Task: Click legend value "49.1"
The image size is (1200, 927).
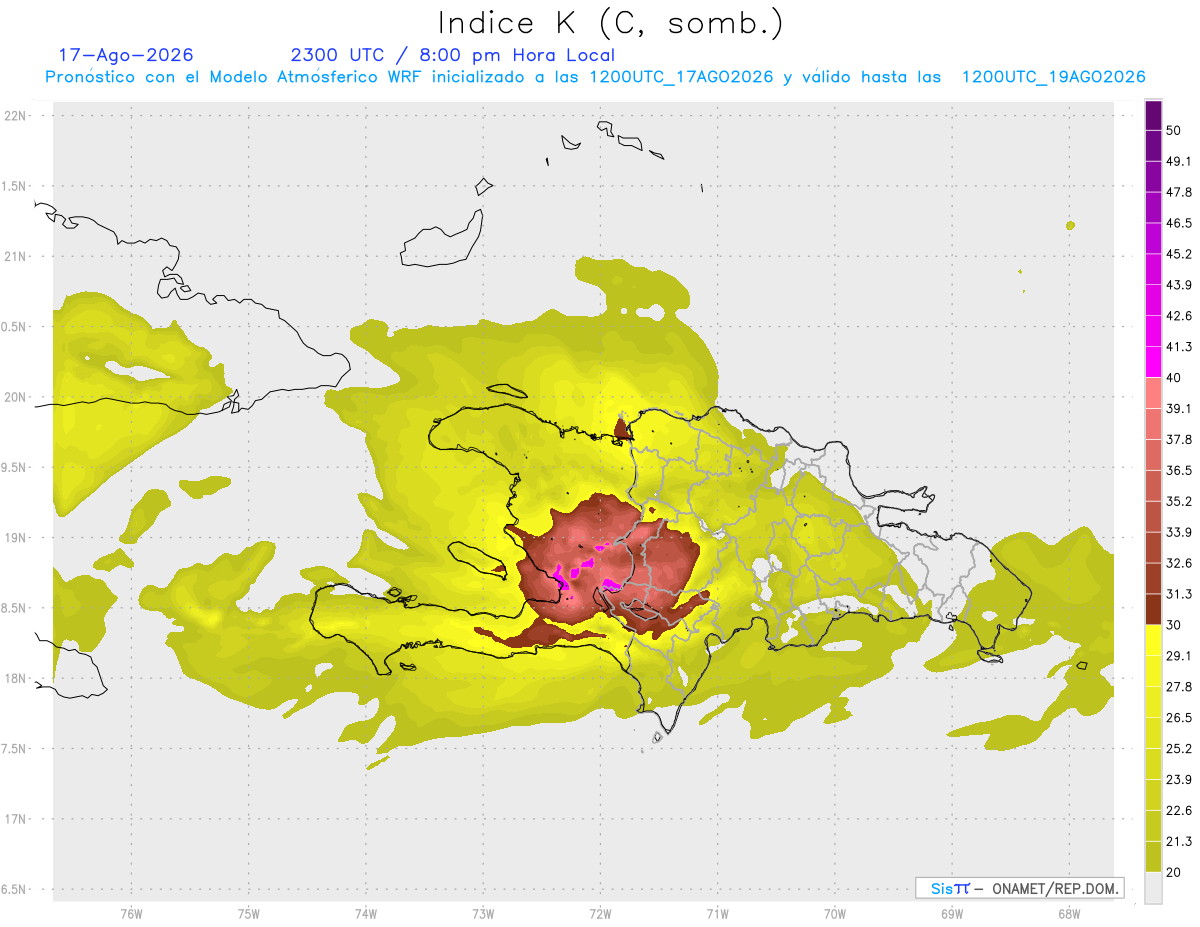Action: coord(1178,161)
